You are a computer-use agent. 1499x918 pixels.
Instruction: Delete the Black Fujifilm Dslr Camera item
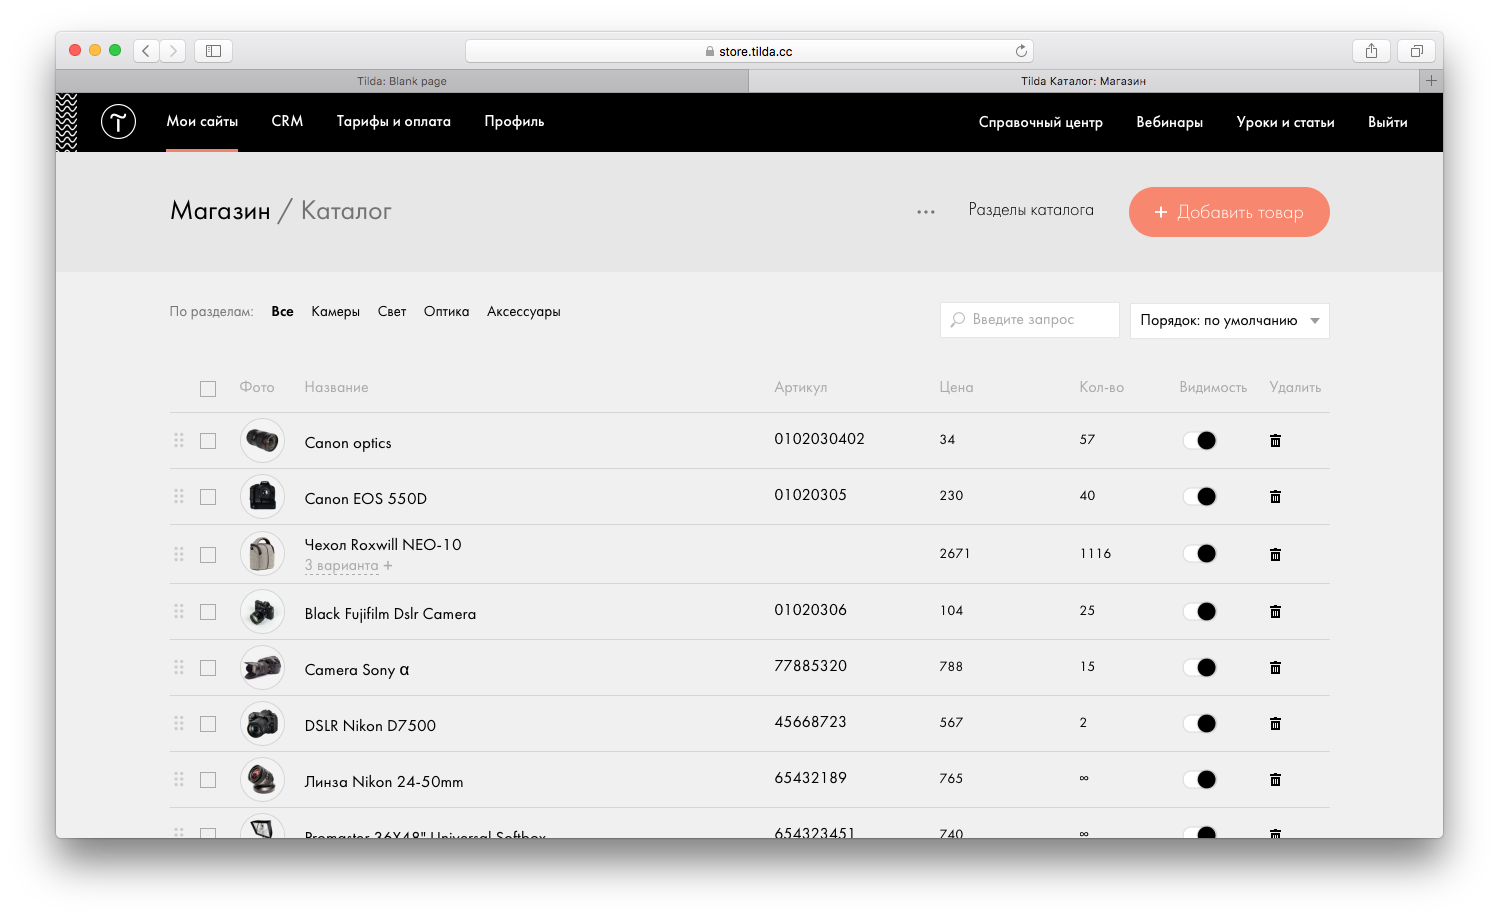coord(1275,611)
